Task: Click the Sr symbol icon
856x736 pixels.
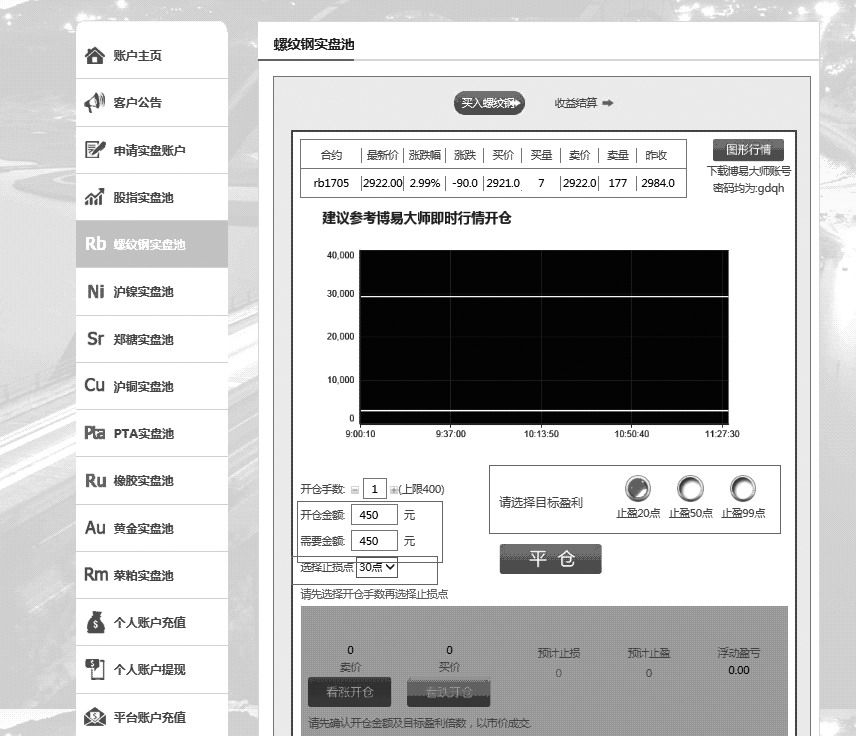Action: (95, 339)
